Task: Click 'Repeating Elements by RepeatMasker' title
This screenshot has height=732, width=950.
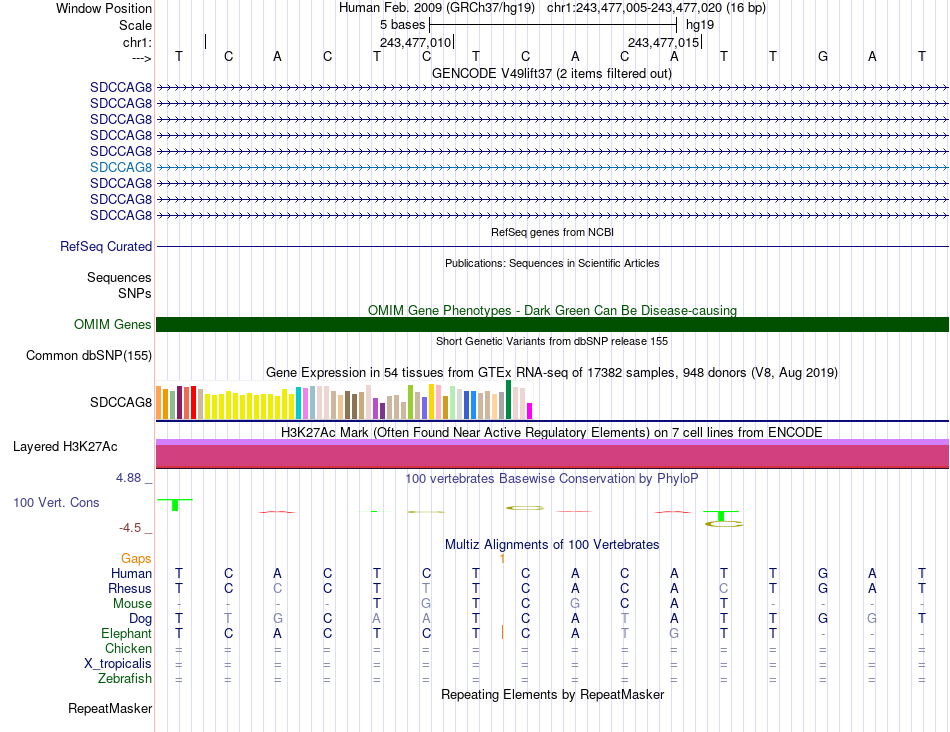Action: tap(552, 694)
